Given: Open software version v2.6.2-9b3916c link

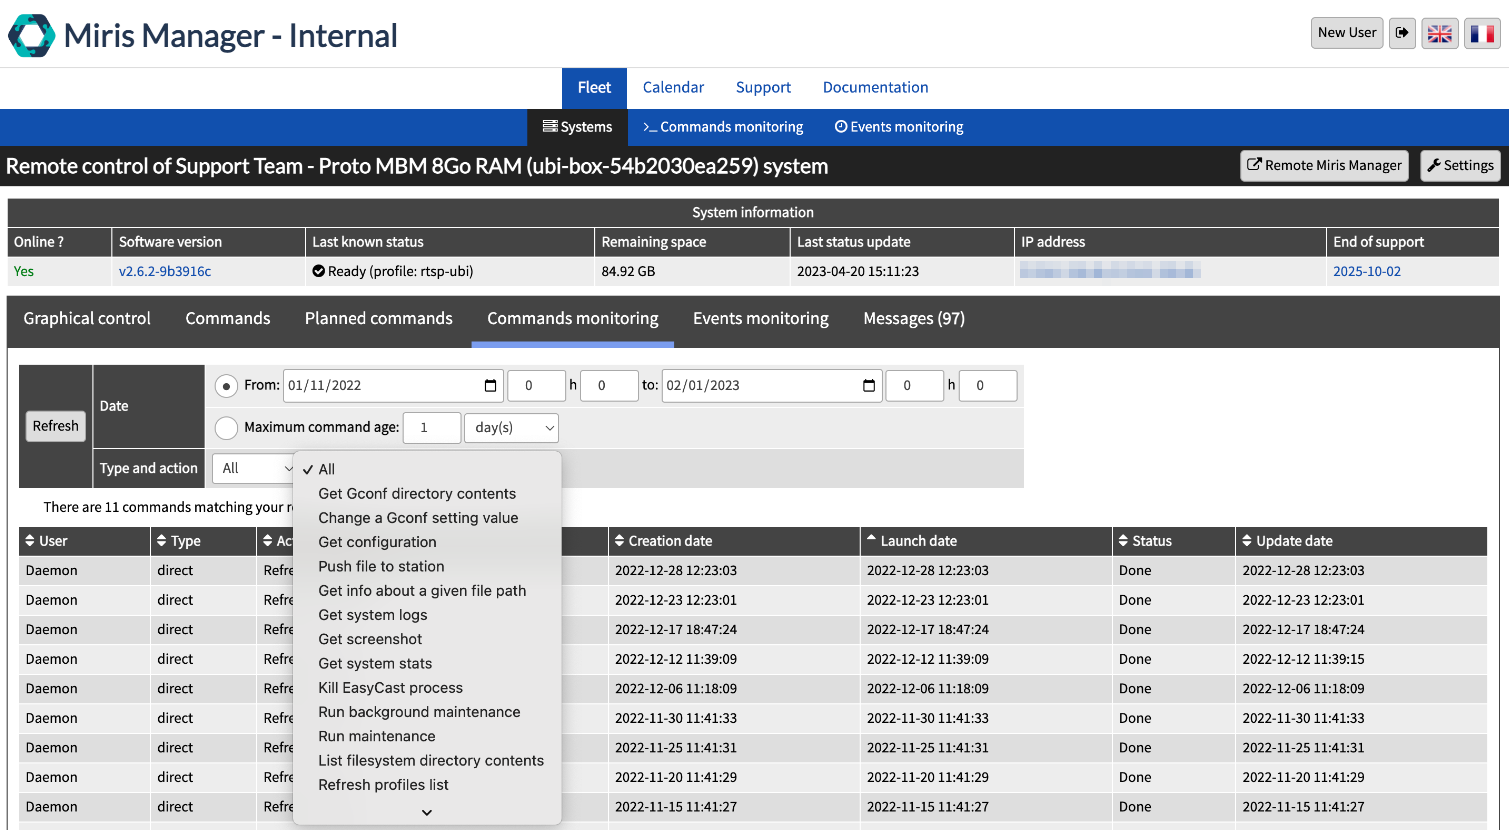Looking at the screenshot, I should pyautogui.click(x=165, y=272).
